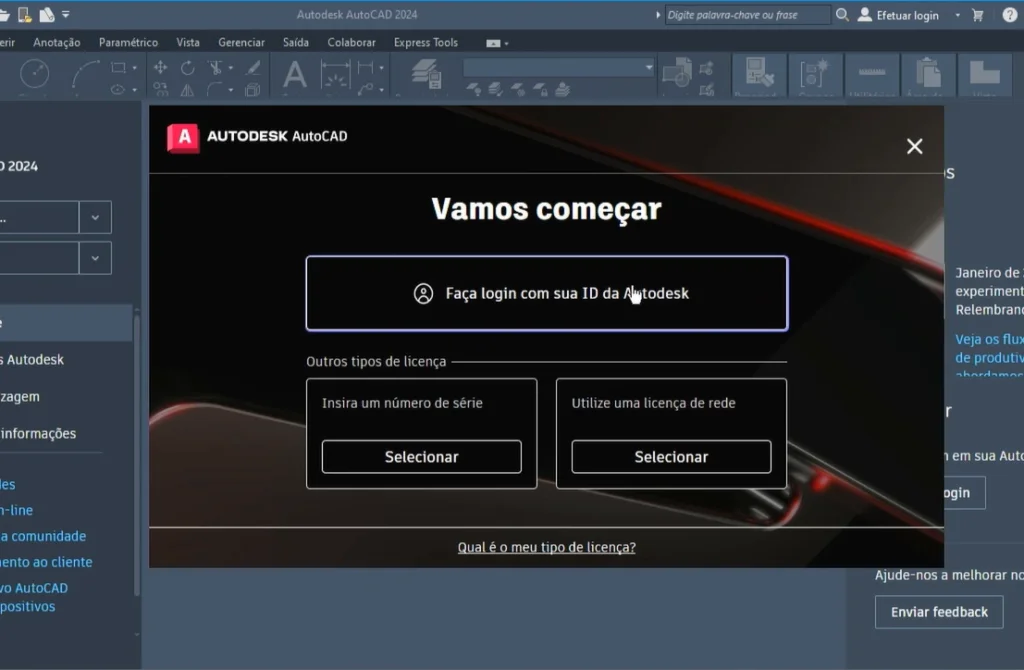The width and height of the screenshot is (1024, 670).
Task: Open the Groups panel icon
Action: (x=814, y=73)
